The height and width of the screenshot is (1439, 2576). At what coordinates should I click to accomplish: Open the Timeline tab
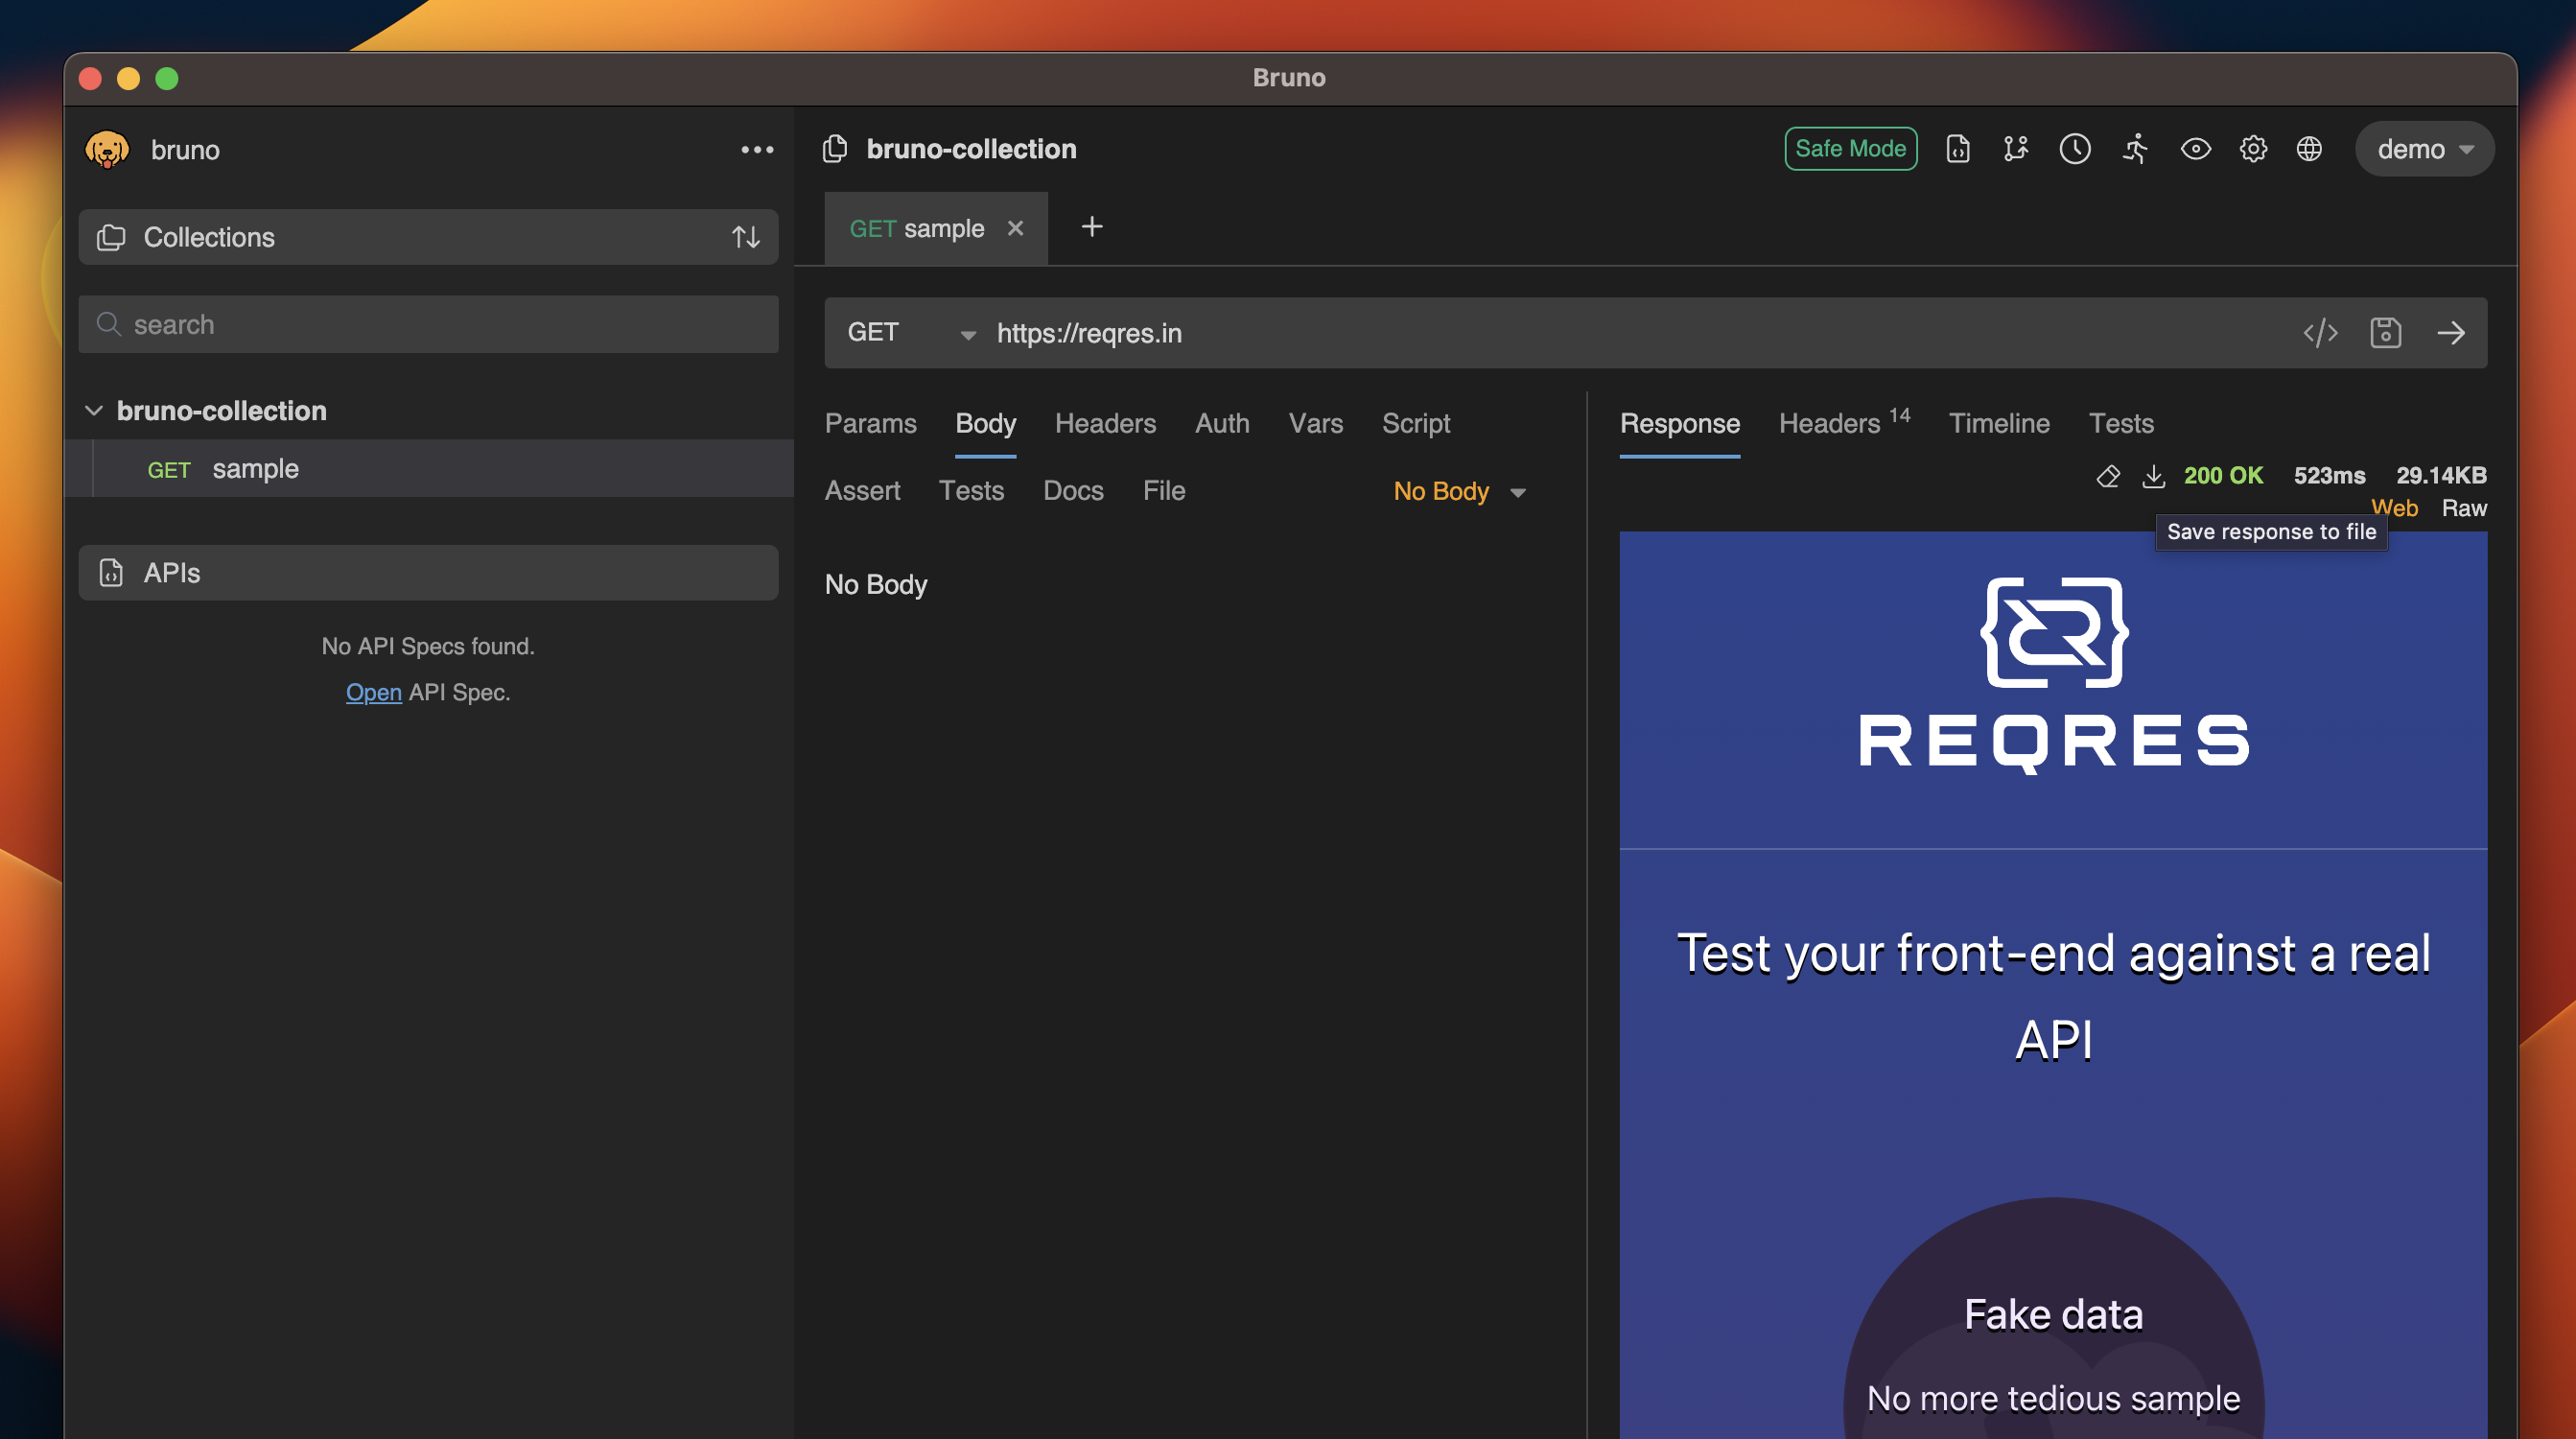[x=1999, y=423]
